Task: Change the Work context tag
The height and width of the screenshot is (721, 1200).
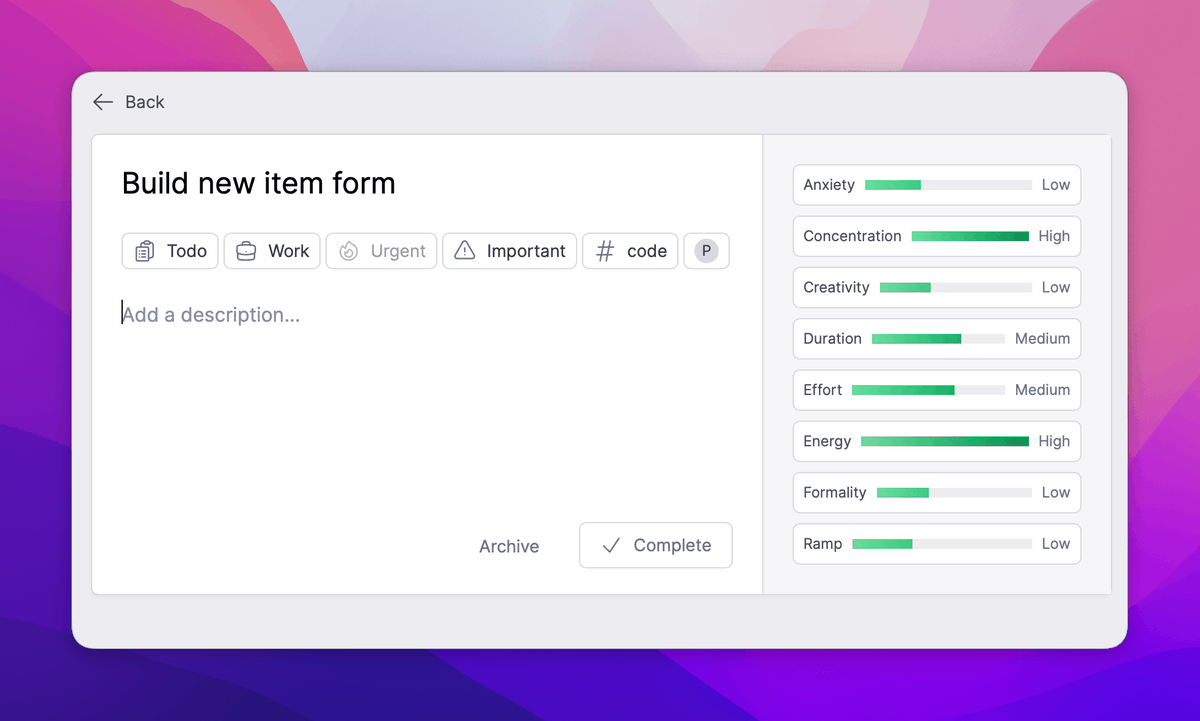Action: pyautogui.click(x=272, y=251)
